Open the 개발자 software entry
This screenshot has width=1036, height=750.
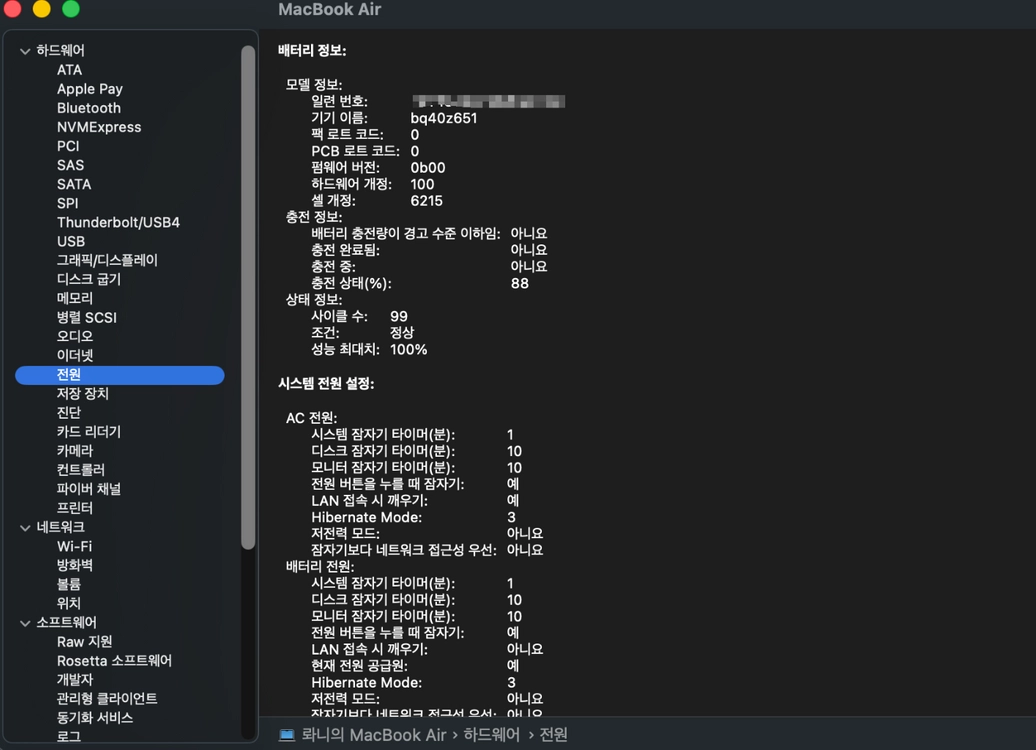tap(75, 680)
